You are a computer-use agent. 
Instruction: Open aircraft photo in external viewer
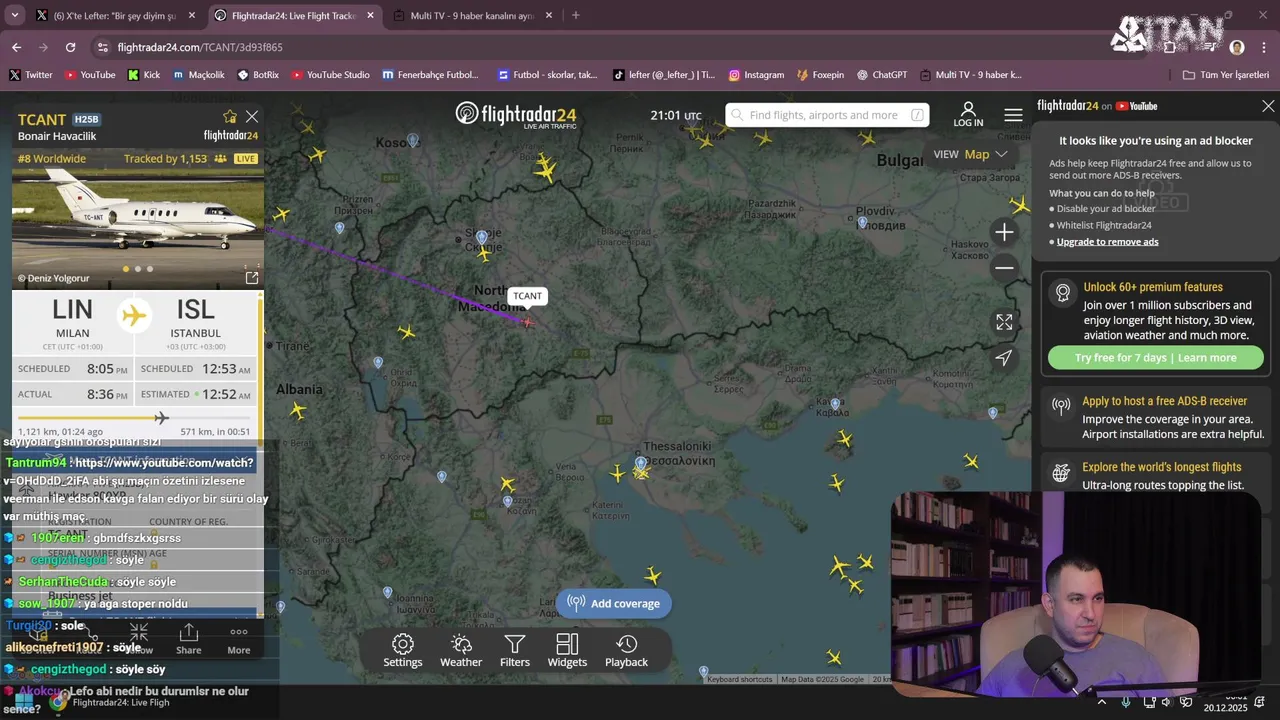[x=252, y=278]
